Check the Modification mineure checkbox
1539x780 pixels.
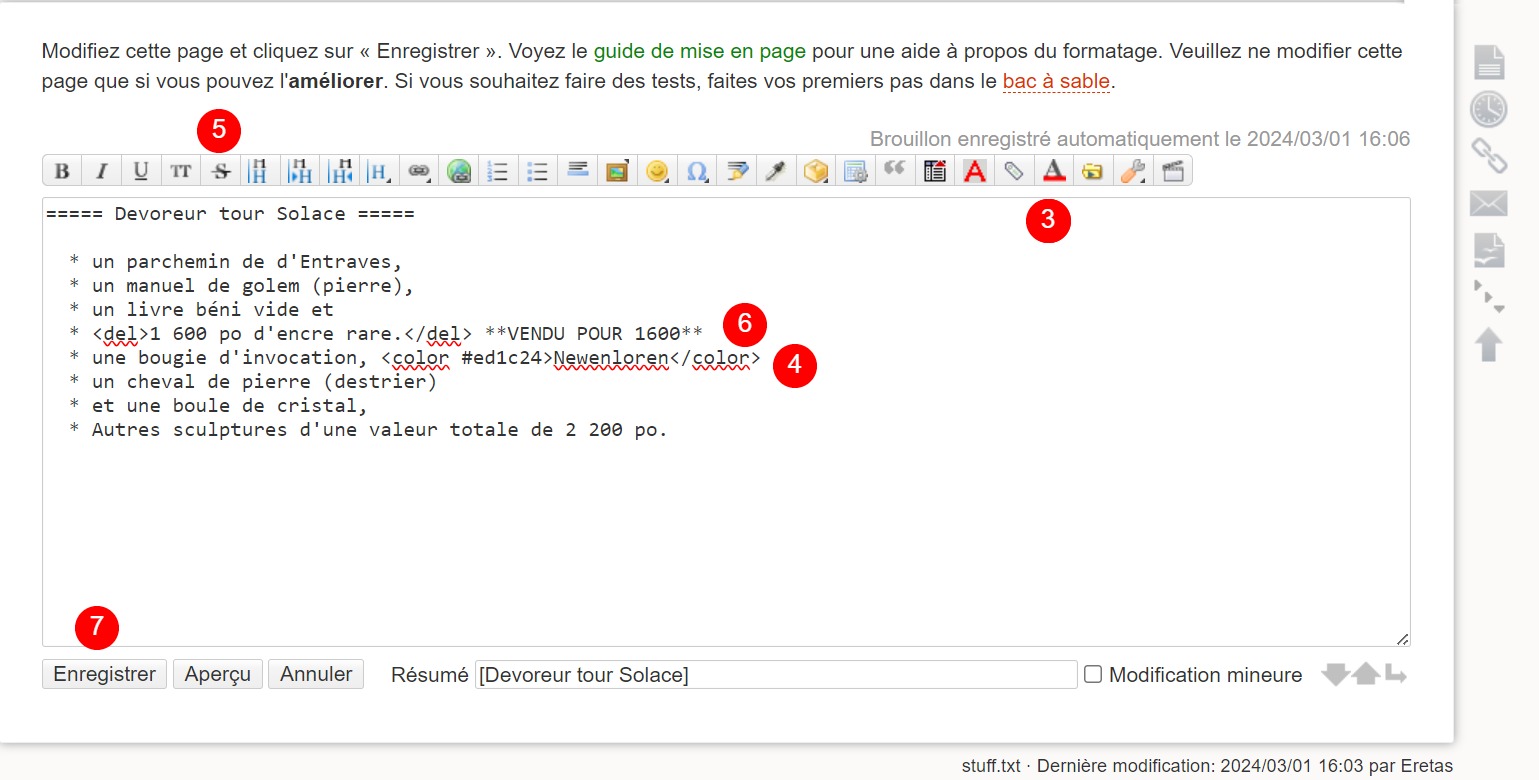[1093, 675]
